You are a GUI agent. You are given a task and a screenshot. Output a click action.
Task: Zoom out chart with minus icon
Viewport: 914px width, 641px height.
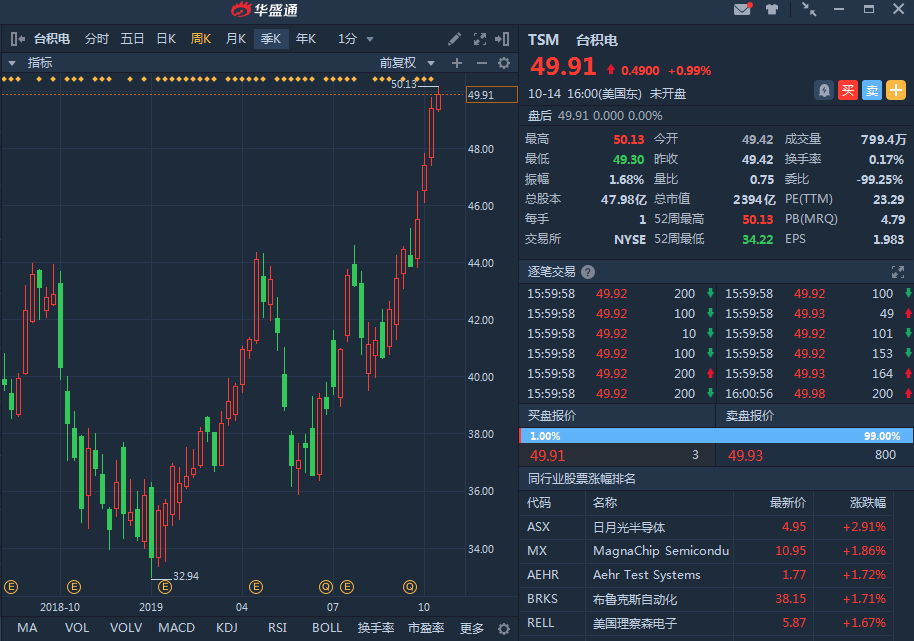coord(481,63)
